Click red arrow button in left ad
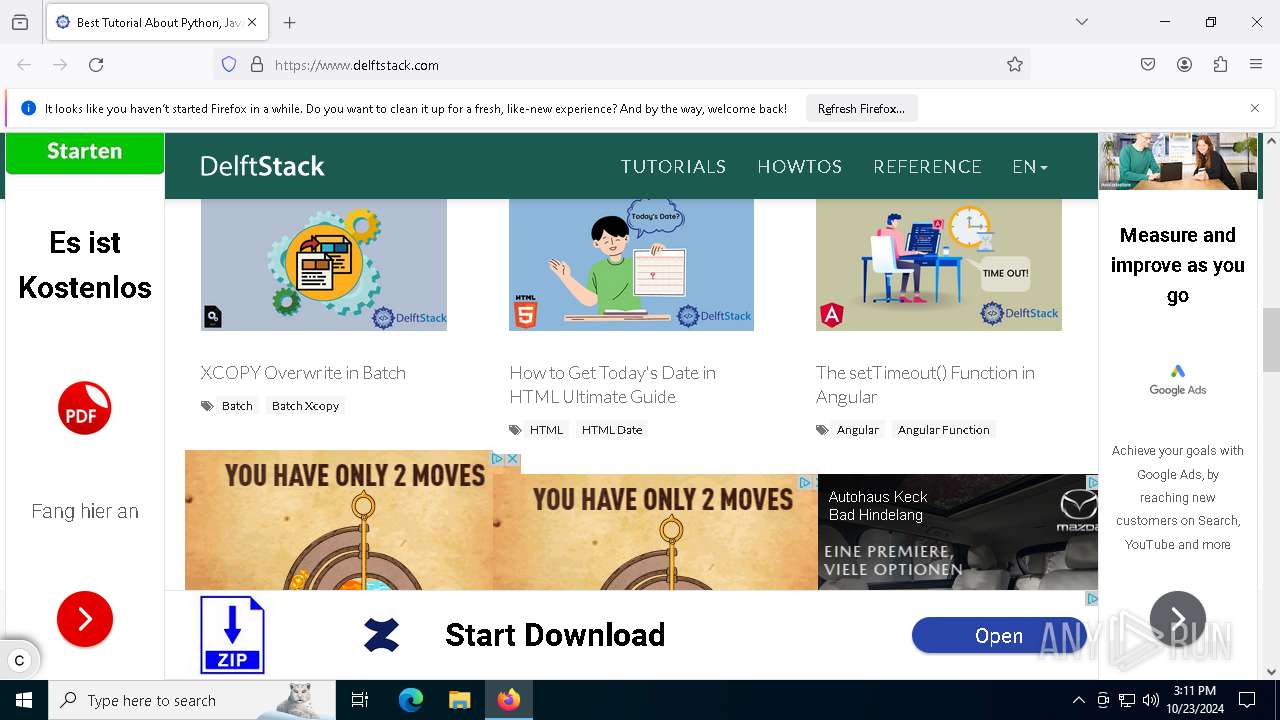The width and height of the screenshot is (1280, 720). point(85,619)
